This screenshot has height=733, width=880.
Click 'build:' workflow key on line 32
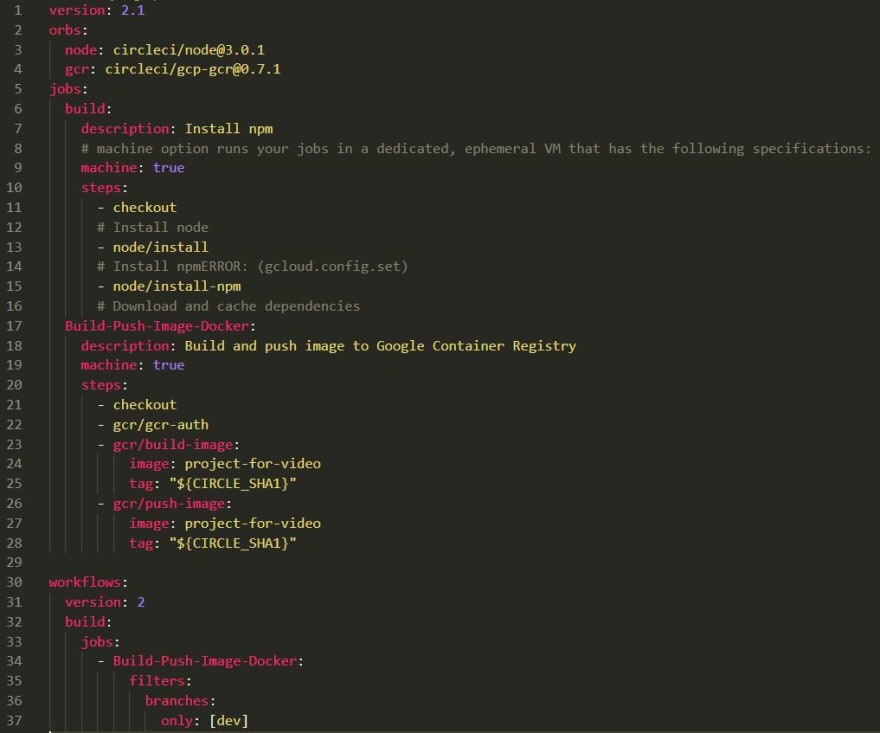coord(88,622)
